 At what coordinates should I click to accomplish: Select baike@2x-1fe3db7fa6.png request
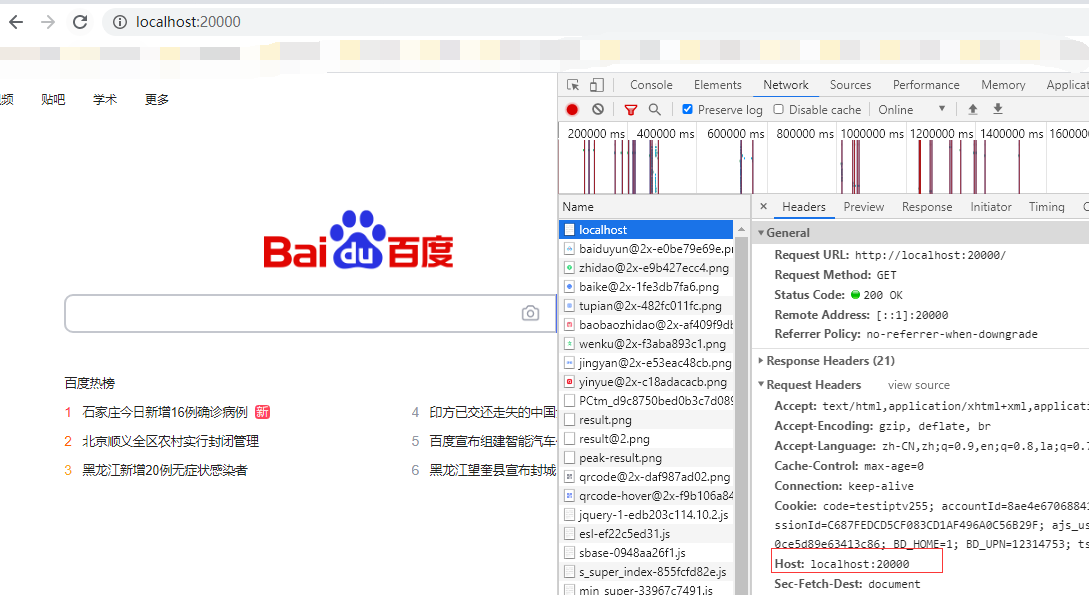[x=646, y=287]
